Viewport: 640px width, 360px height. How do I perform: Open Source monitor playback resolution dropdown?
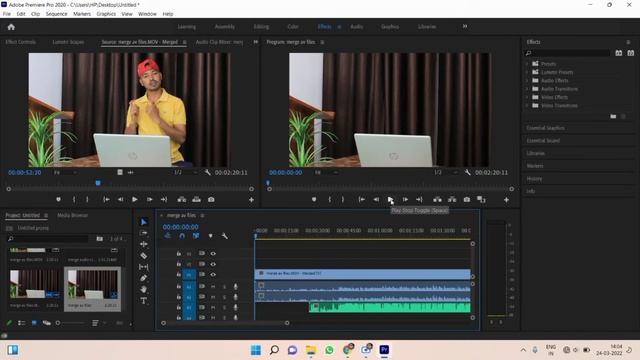point(186,173)
